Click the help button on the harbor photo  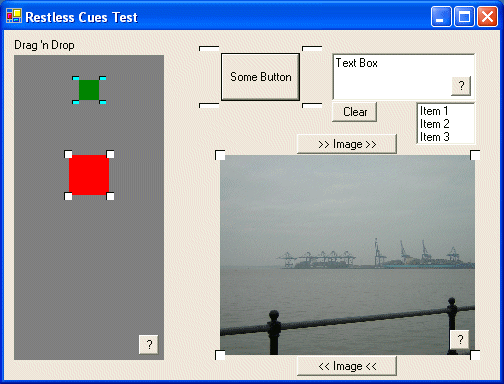pyautogui.click(x=460, y=340)
